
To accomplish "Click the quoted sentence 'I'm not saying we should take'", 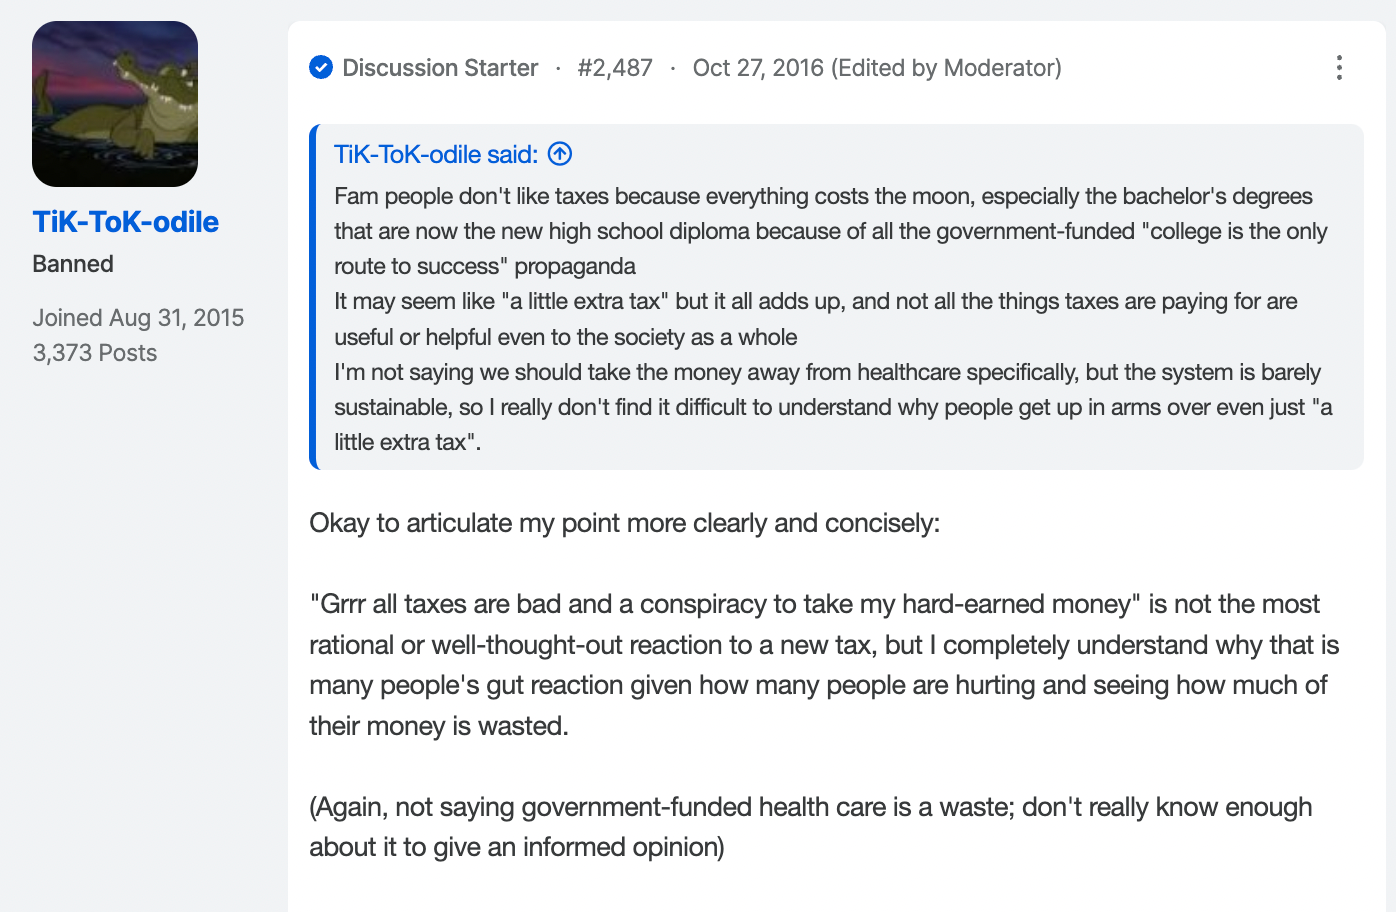I will coord(833,407).
